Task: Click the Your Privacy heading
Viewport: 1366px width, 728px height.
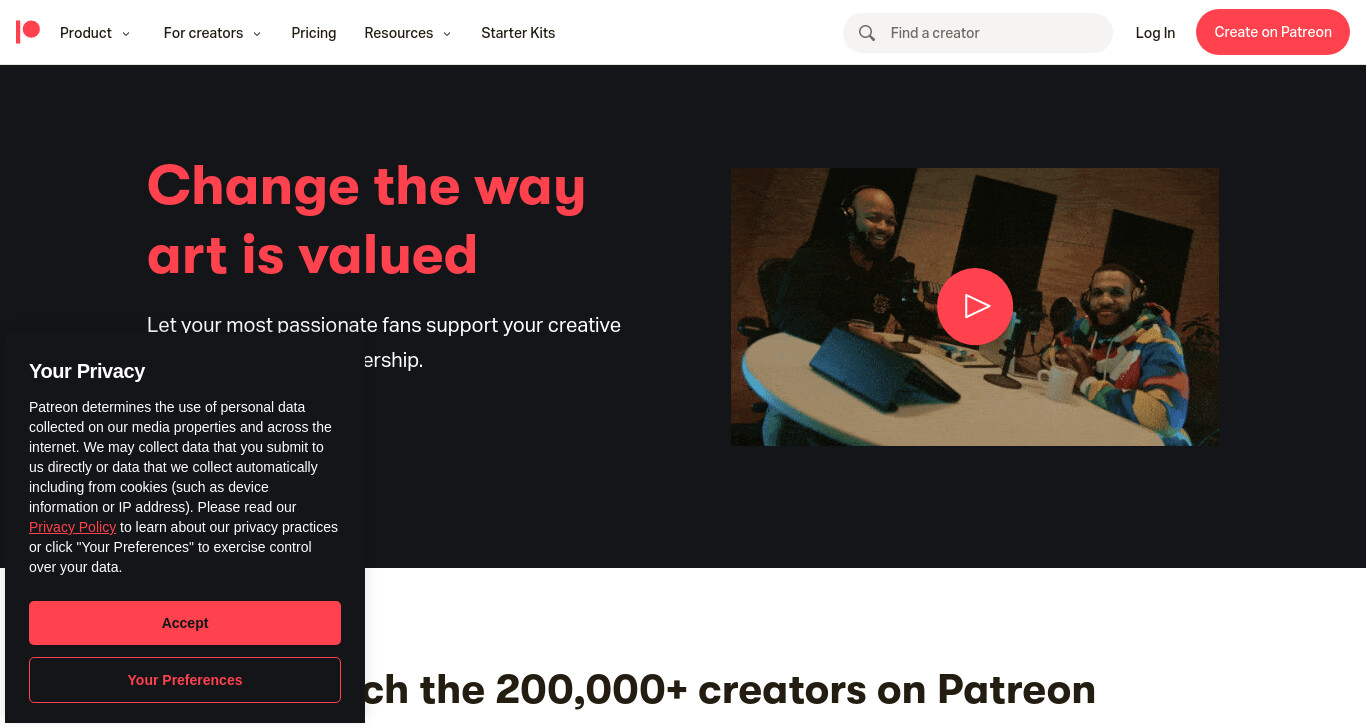Action: [x=87, y=371]
